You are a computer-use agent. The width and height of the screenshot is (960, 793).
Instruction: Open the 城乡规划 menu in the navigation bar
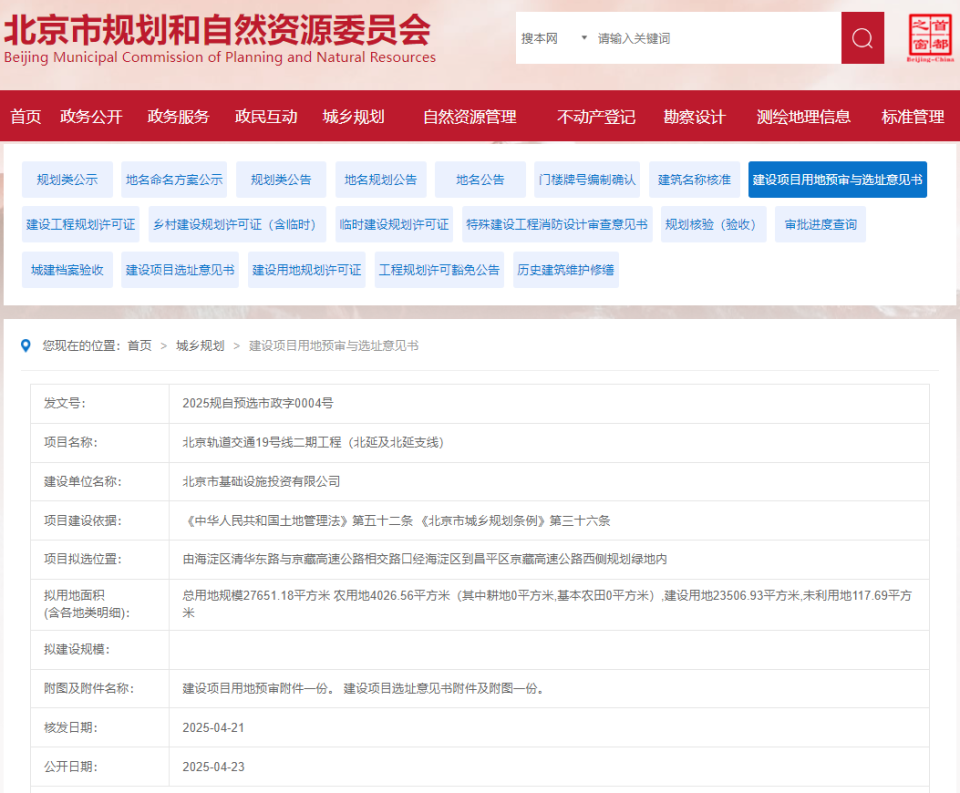click(x=353, y=116)
